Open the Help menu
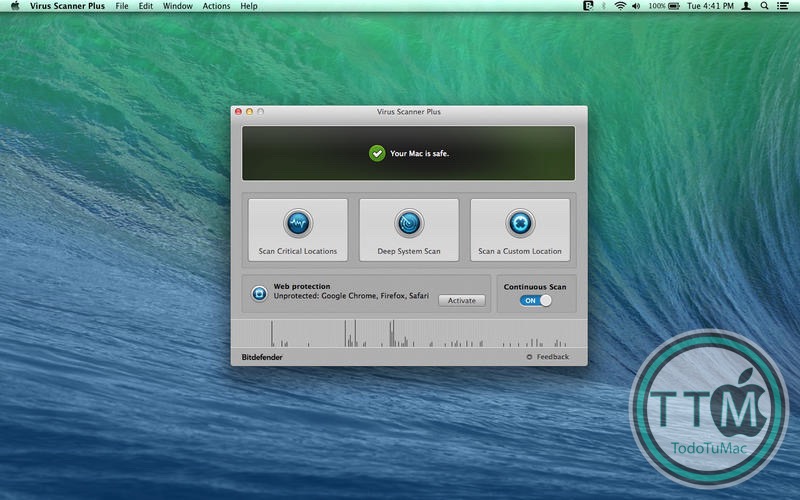 tap(249, 6)
